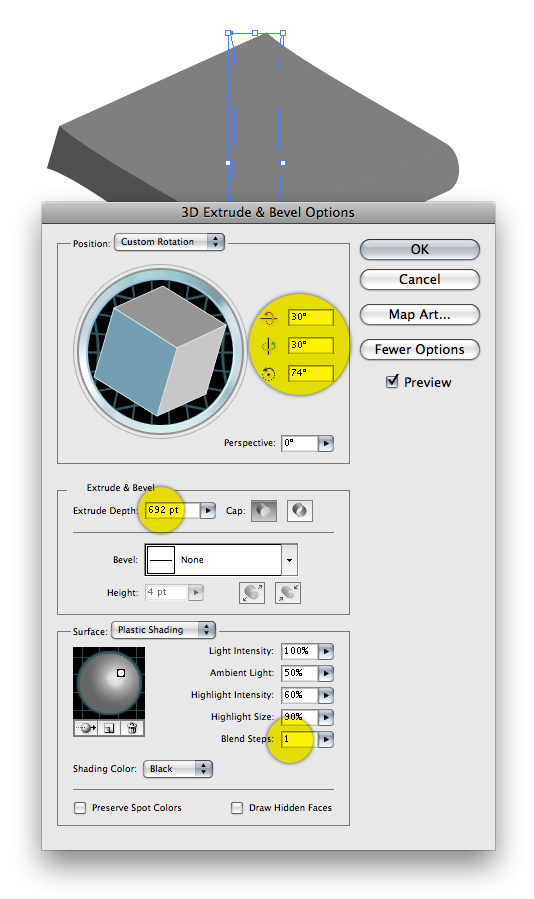
Task: Turn cap off for hollow appearance
Action: [299, 510]
